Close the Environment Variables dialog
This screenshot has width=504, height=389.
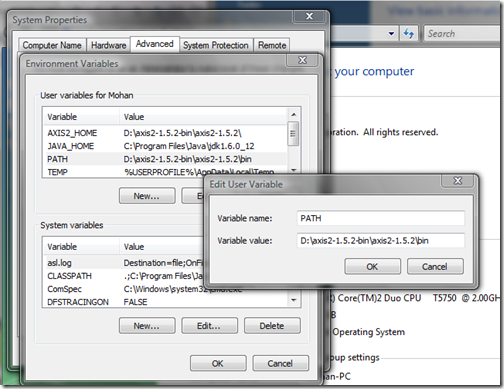(x=302, y=60)
